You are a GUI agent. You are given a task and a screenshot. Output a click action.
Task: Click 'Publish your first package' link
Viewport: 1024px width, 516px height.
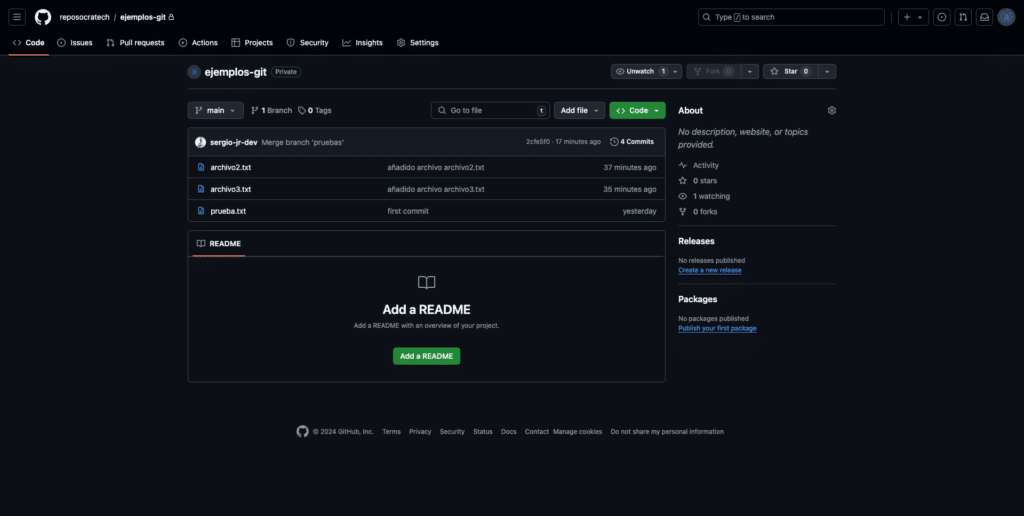(x=717, y=329)
